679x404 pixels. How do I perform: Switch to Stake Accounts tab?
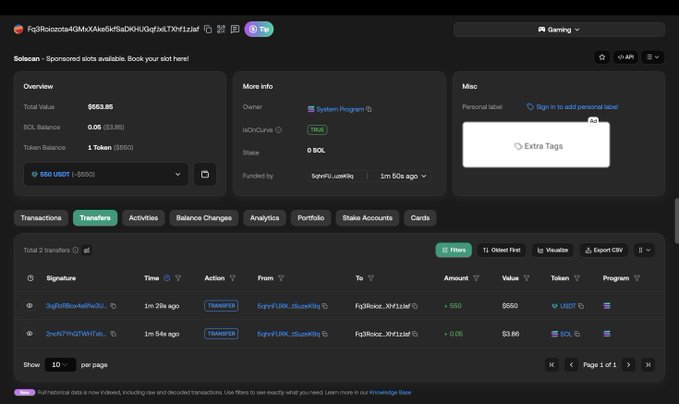[367, 218]
